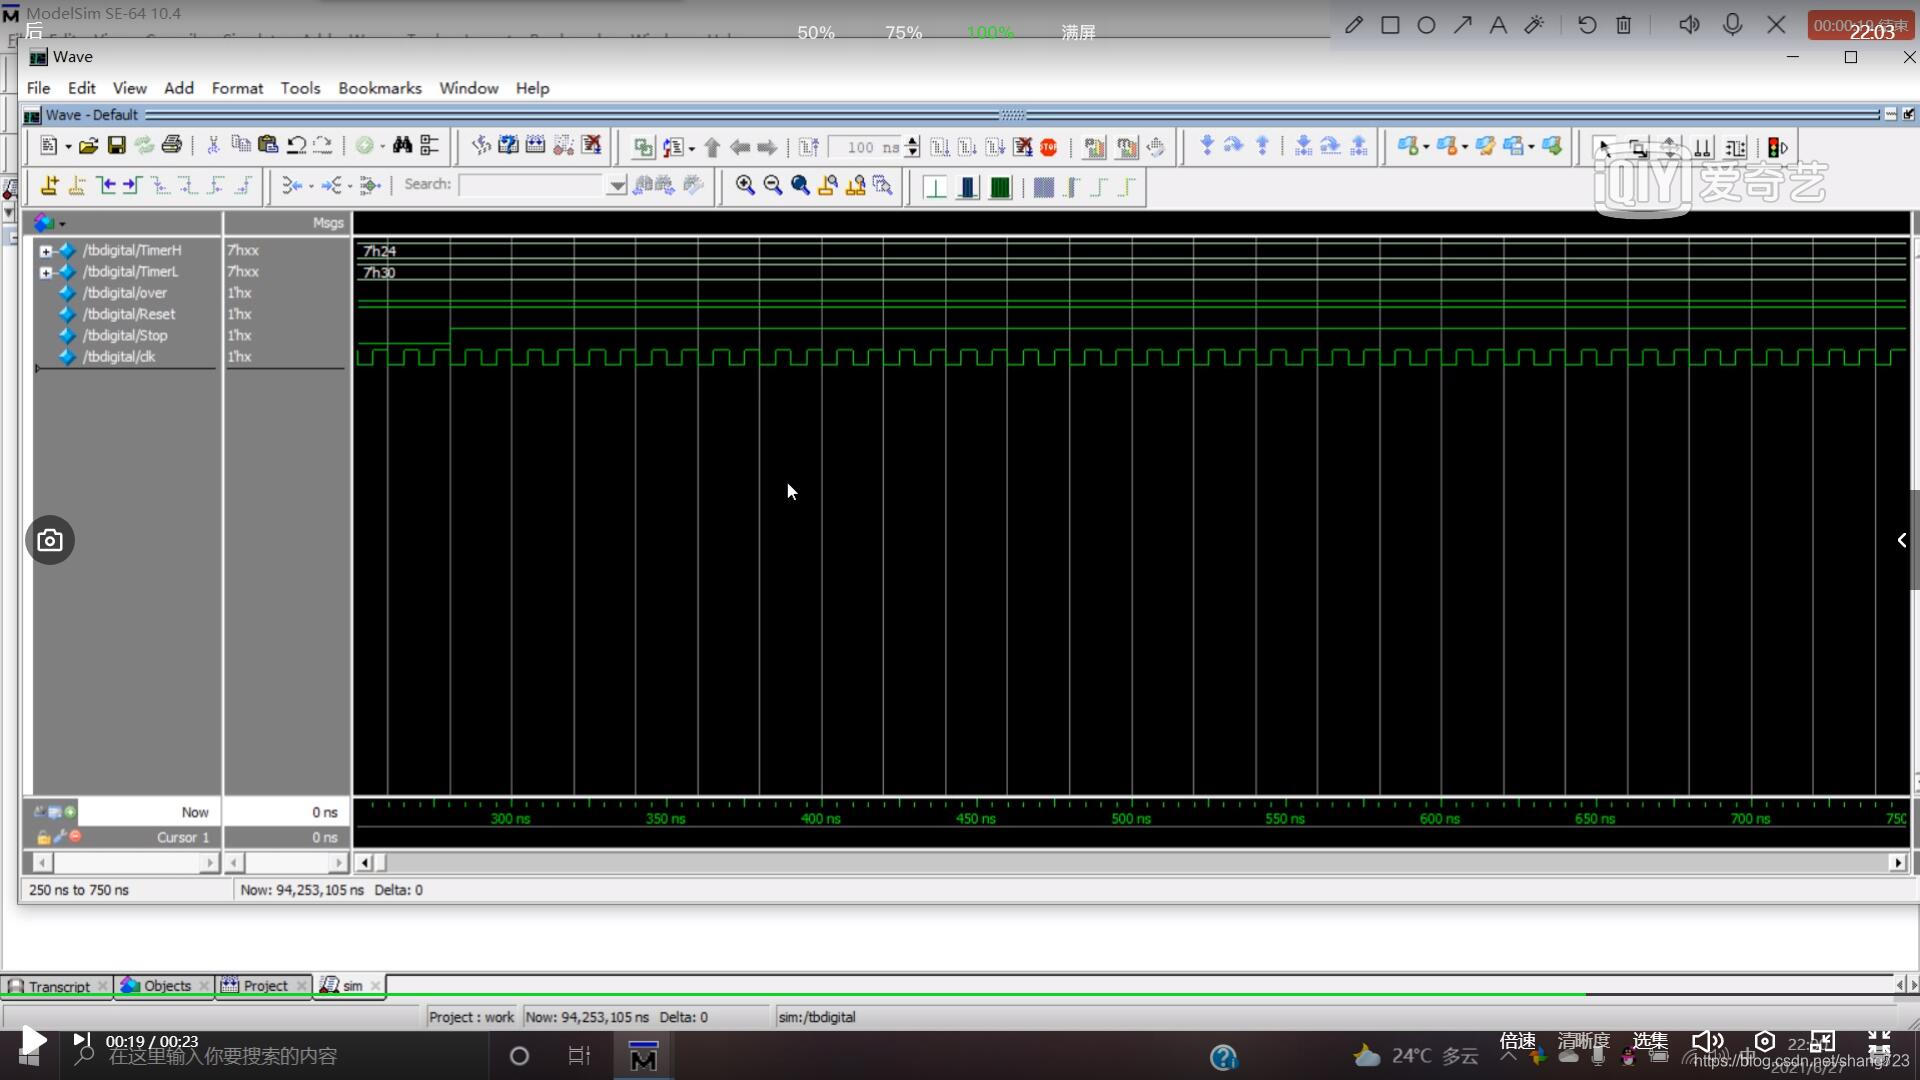1920x1080 pixels.
Task: Switch to the Objects tab
Action: point(166,986)
